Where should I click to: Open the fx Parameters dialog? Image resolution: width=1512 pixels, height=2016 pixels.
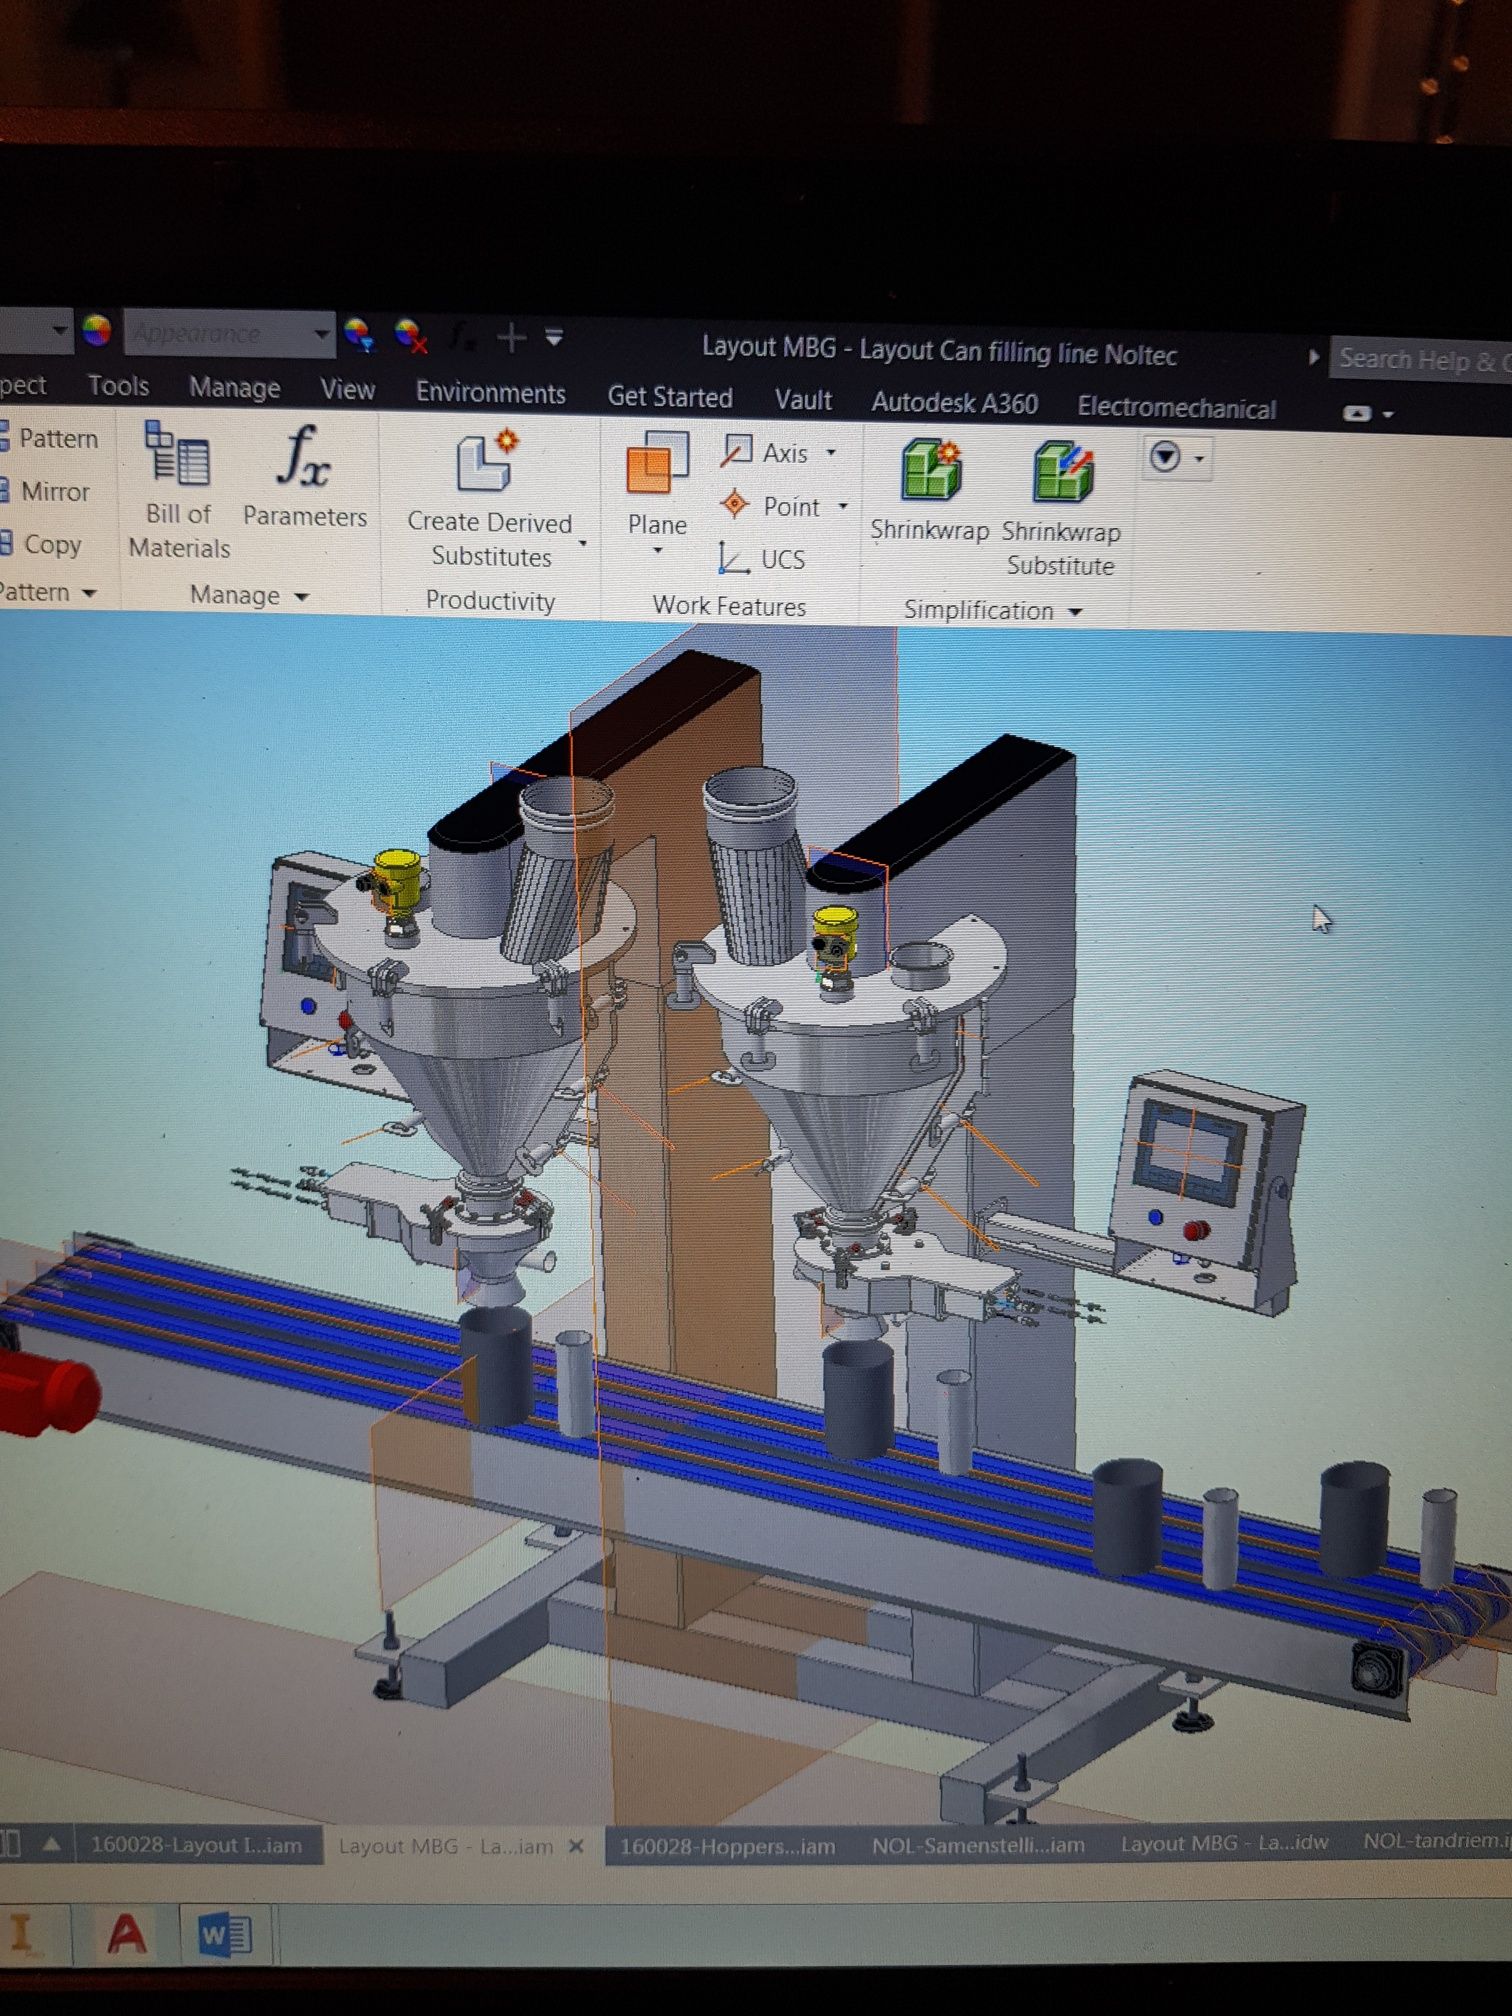point(304,477)
